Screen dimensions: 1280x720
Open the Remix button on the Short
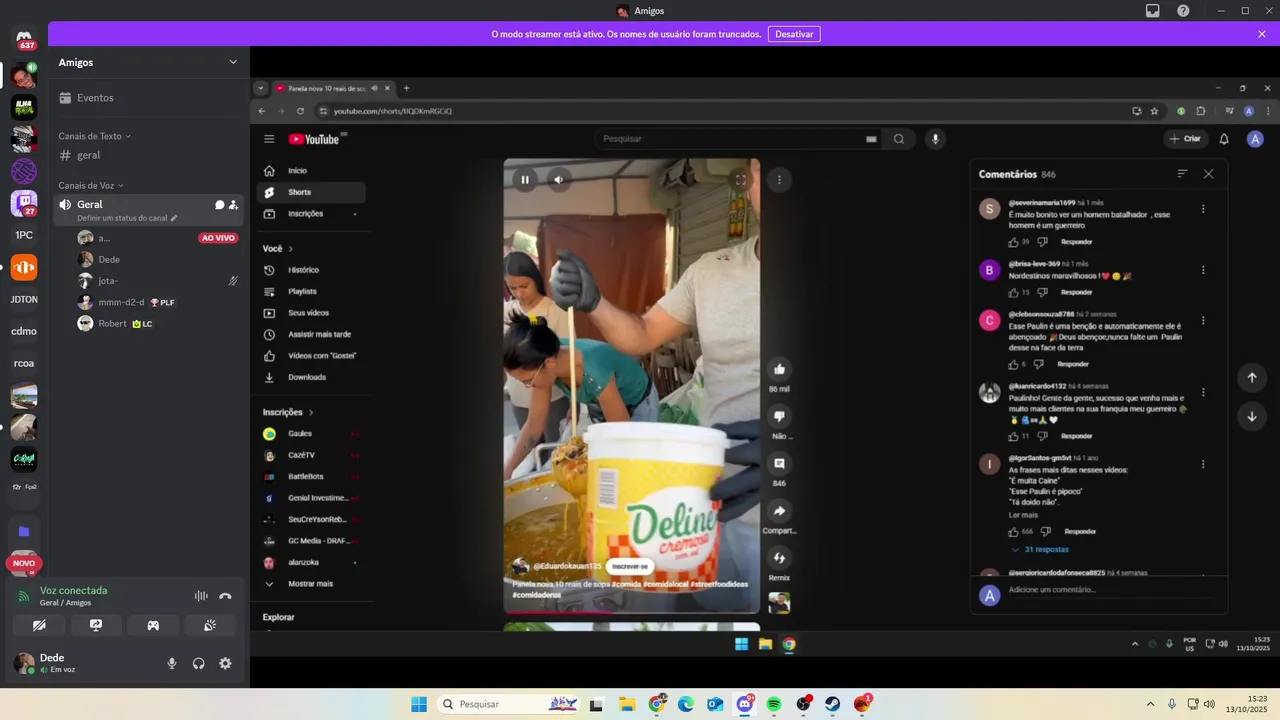pyautogui.click(x=779, y=558)
